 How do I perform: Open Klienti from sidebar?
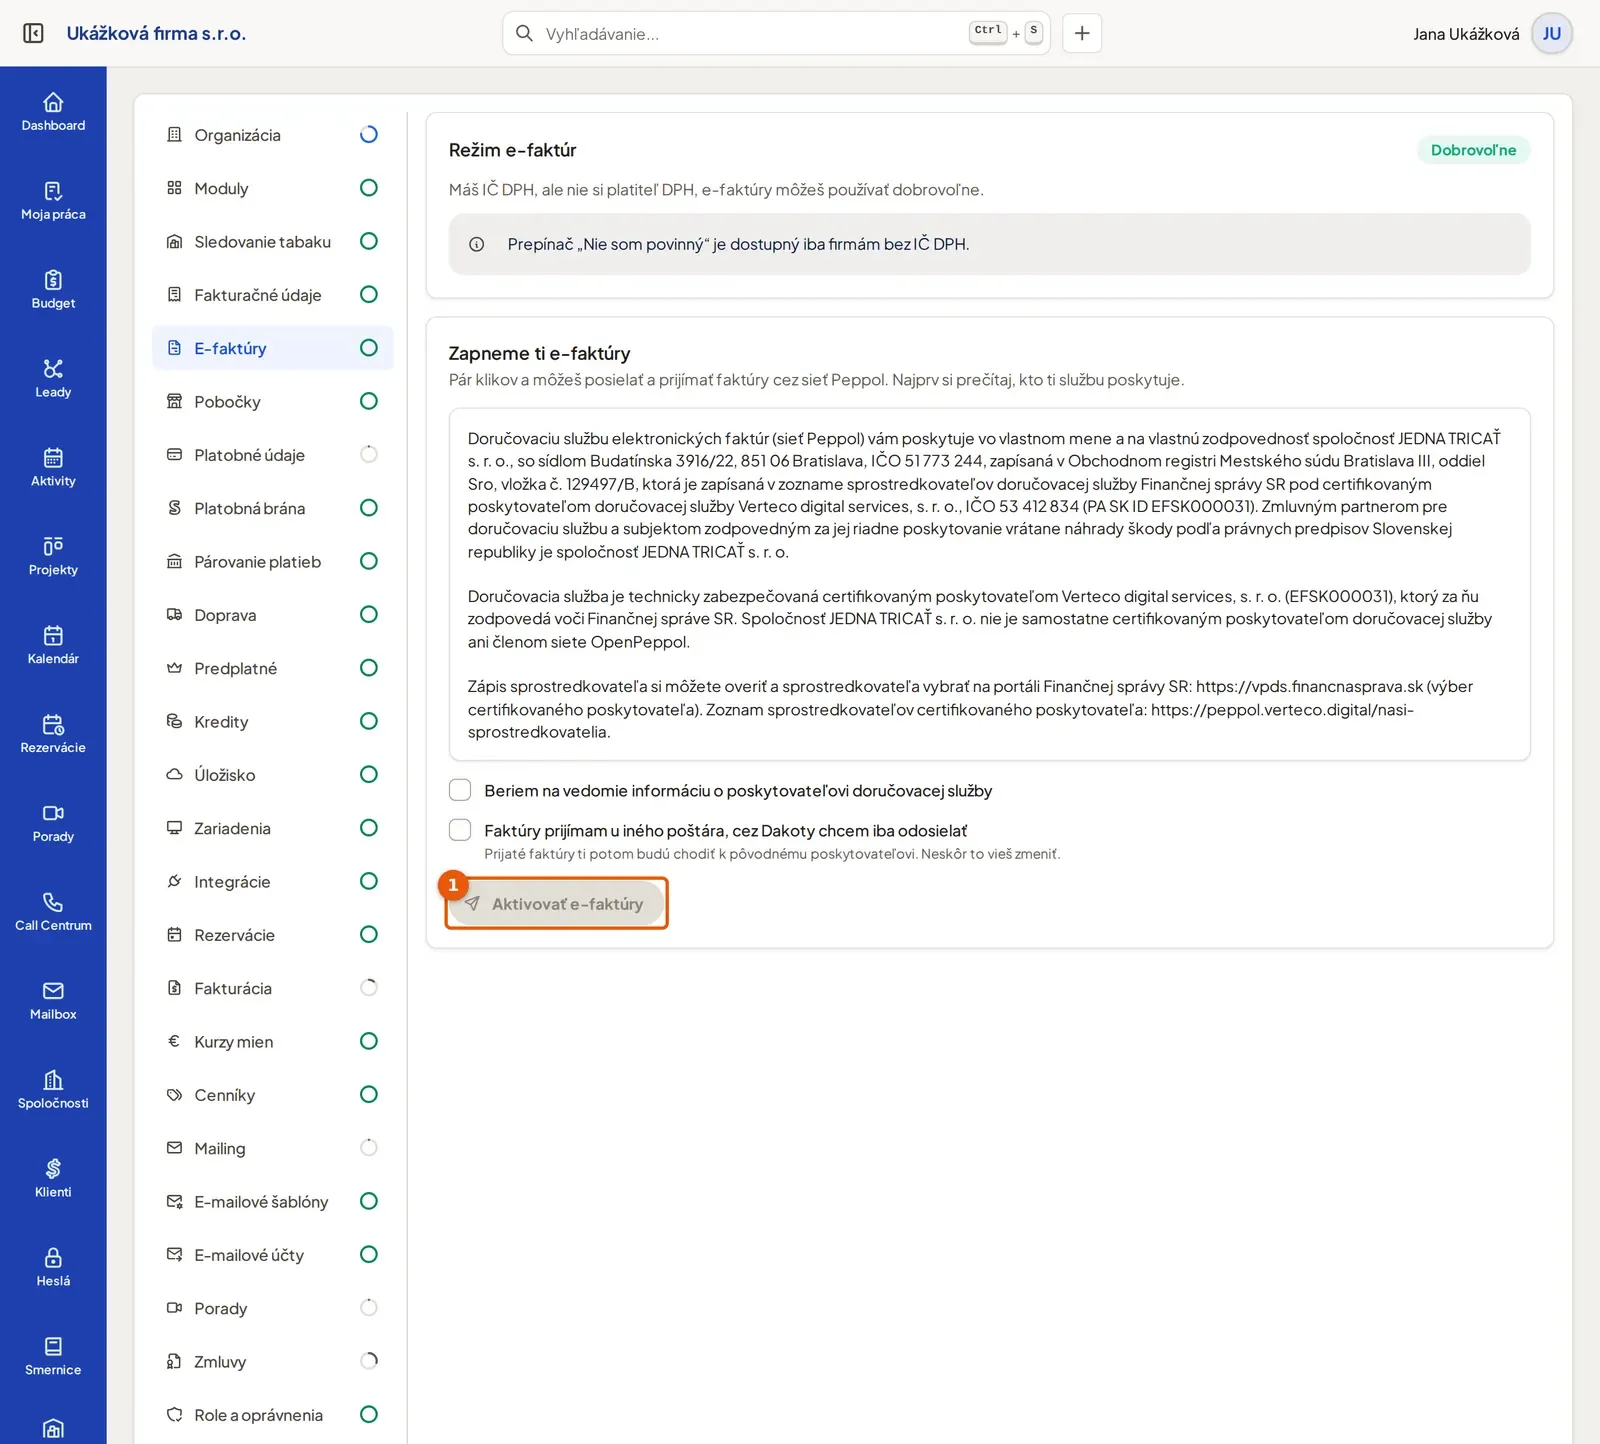click(53, 1180)
